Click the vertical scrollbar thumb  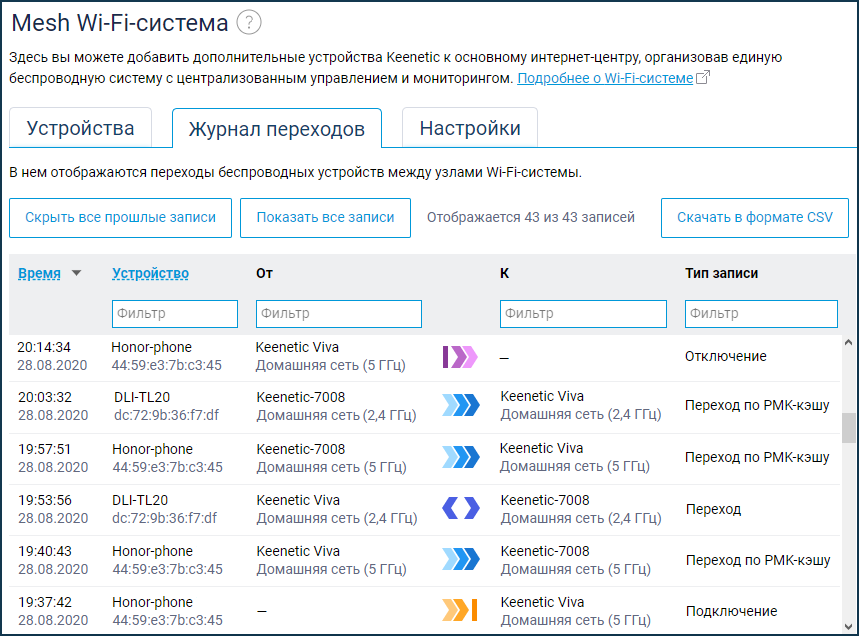pos(849,428)
